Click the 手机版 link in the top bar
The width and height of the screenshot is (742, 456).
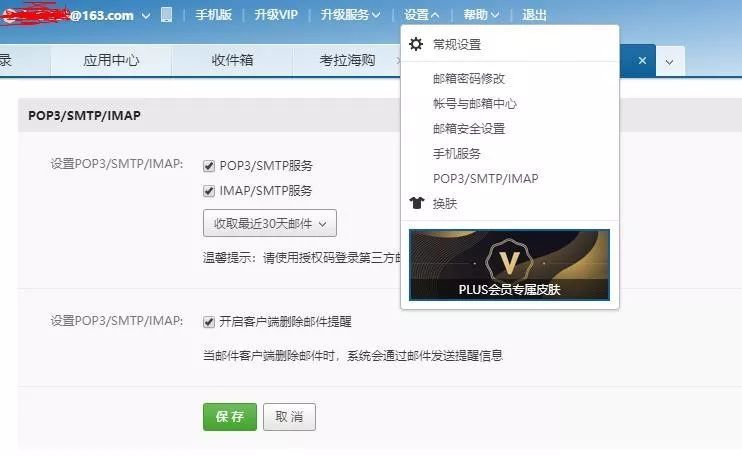(213, 15)
